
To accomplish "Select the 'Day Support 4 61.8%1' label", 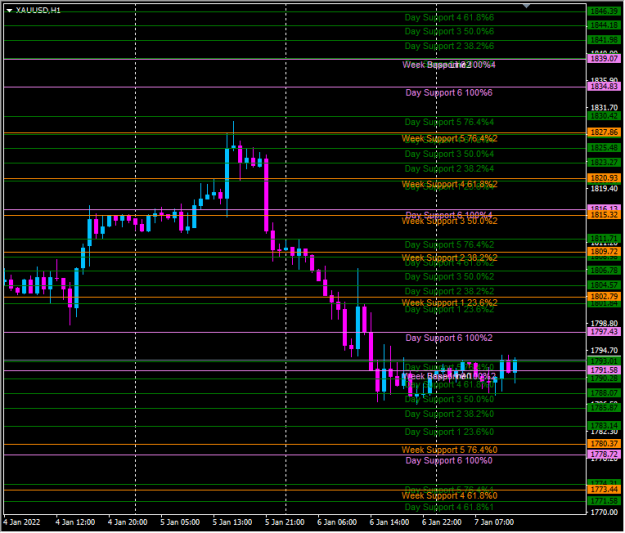I will [x=449, y=507].
